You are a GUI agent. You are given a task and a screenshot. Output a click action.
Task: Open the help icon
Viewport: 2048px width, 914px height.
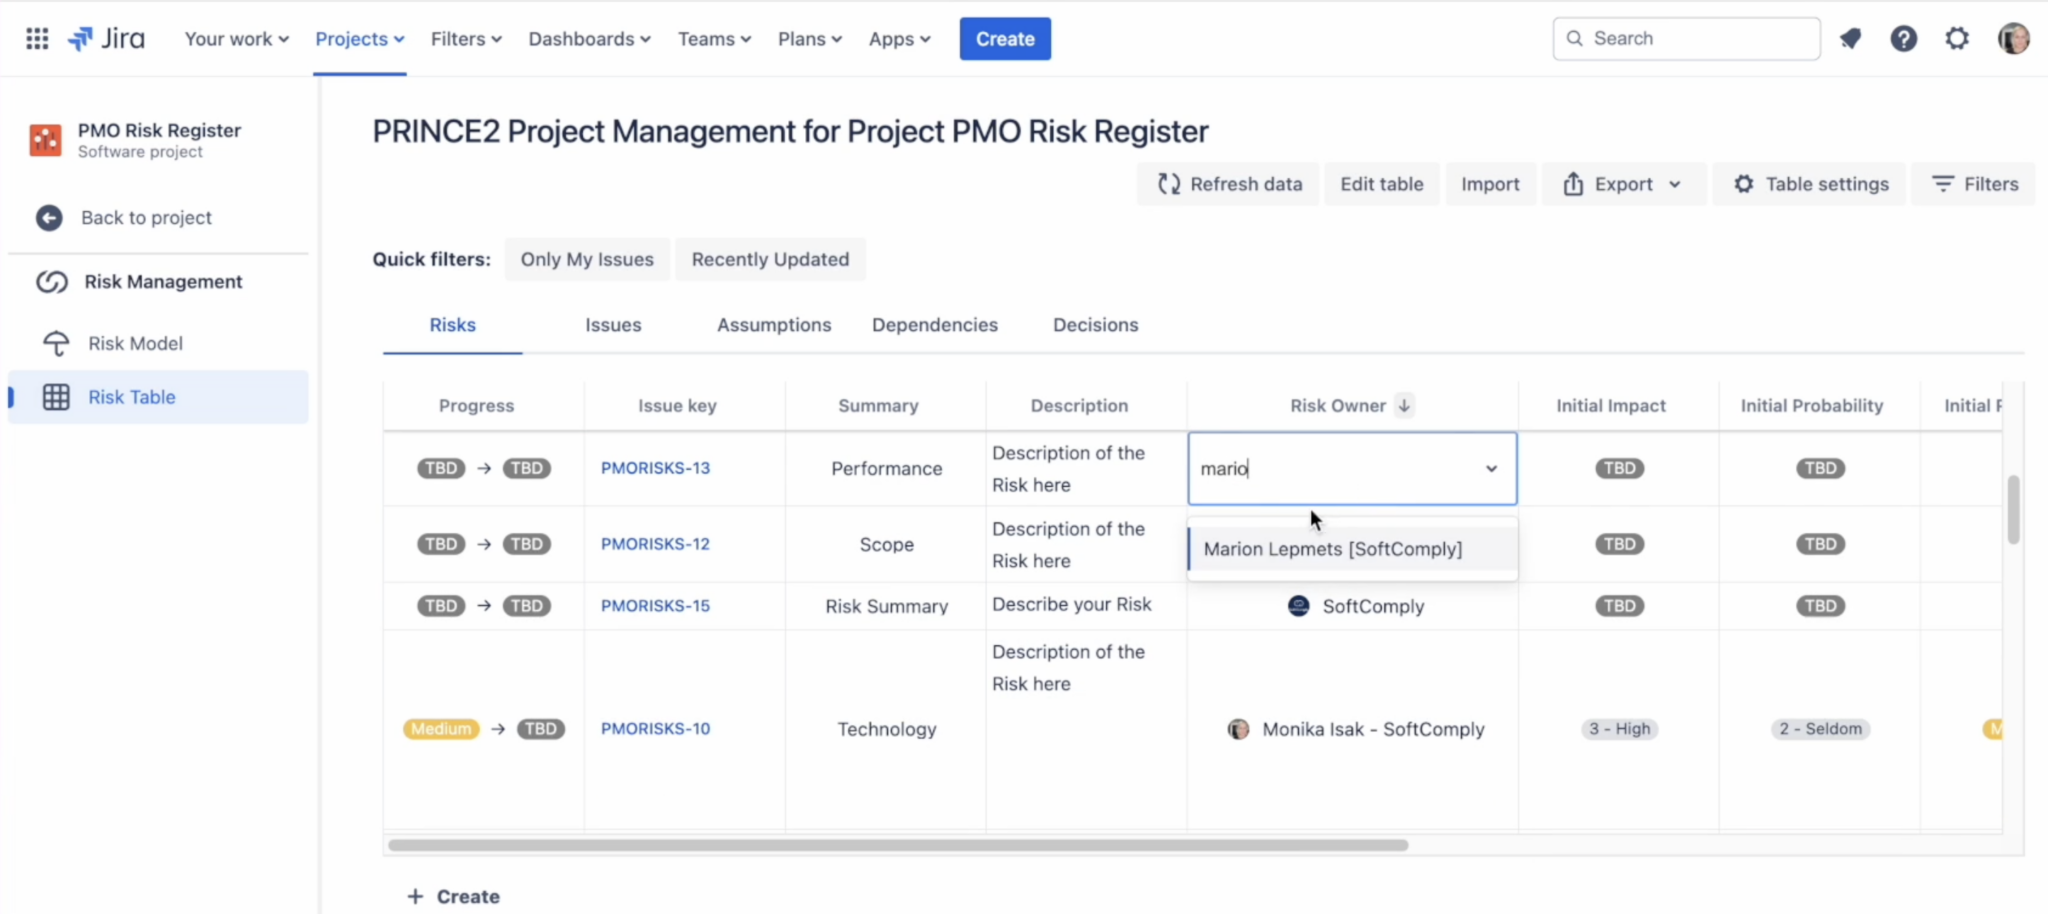point(1904,38)
